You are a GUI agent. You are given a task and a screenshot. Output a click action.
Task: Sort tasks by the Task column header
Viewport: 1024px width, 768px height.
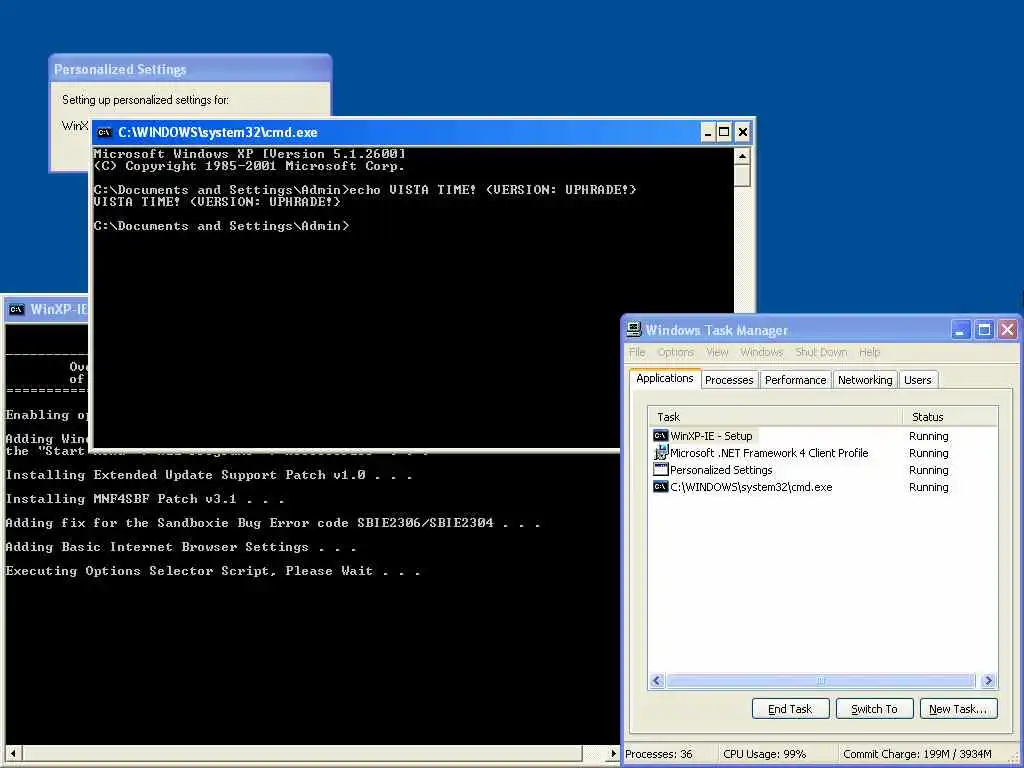pyautogui.click(x=776, y=417)
